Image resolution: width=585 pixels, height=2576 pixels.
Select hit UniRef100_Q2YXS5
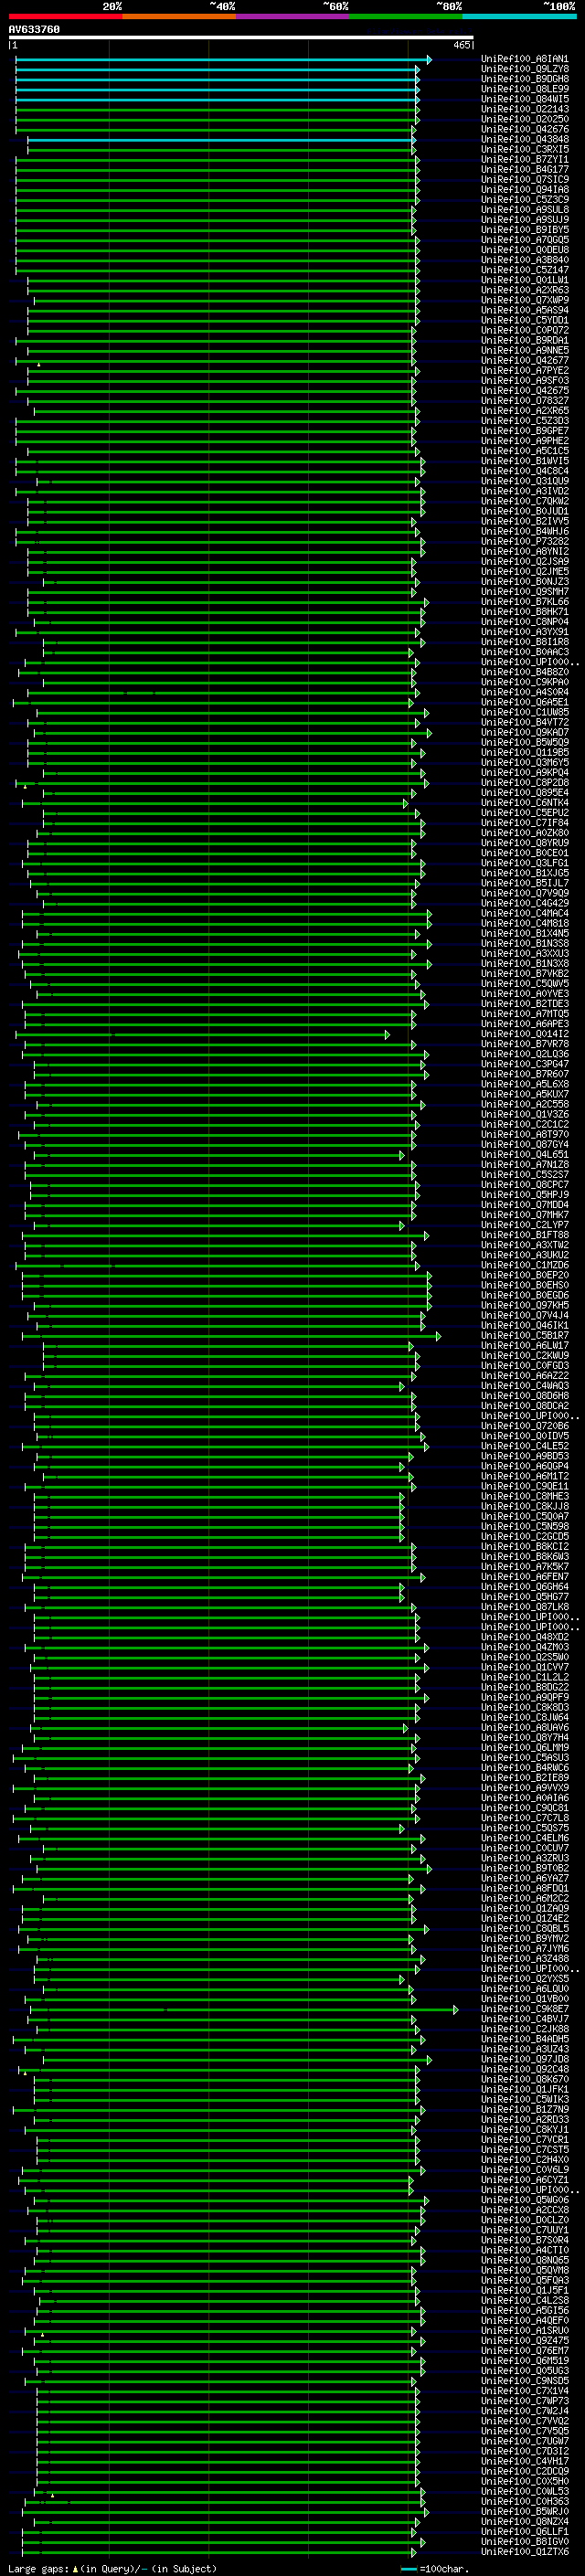click(x=525, y=1979)
